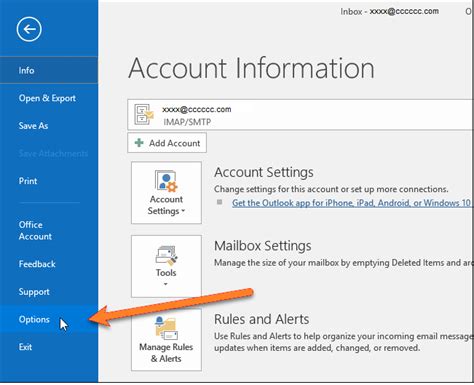Click the Rules and Alerts bell-folder icon
Screen dimensions: 474x385
166,328
